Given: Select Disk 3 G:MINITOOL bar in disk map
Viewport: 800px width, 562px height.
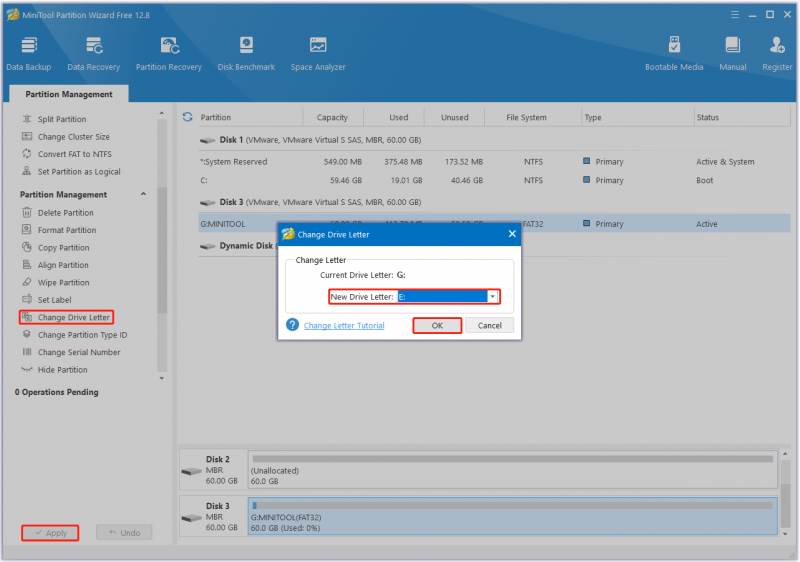Looking at the screenshot, I should tap(512, 516).
